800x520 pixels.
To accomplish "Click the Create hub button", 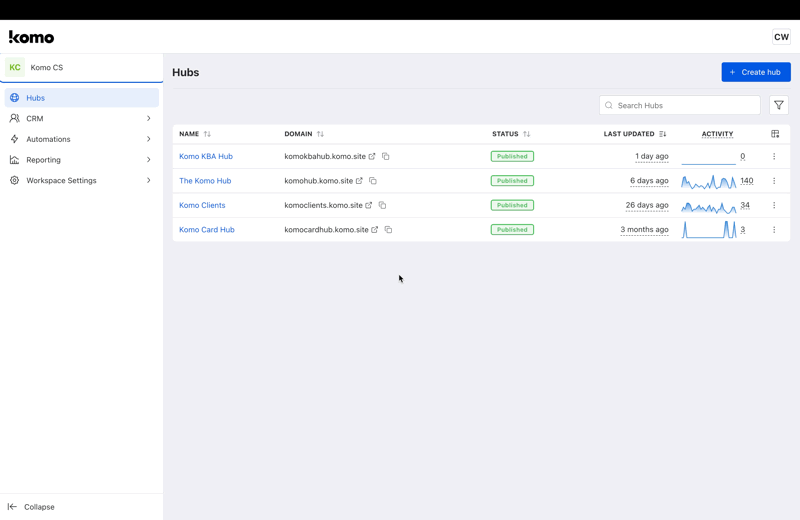I will pos(756,72).
